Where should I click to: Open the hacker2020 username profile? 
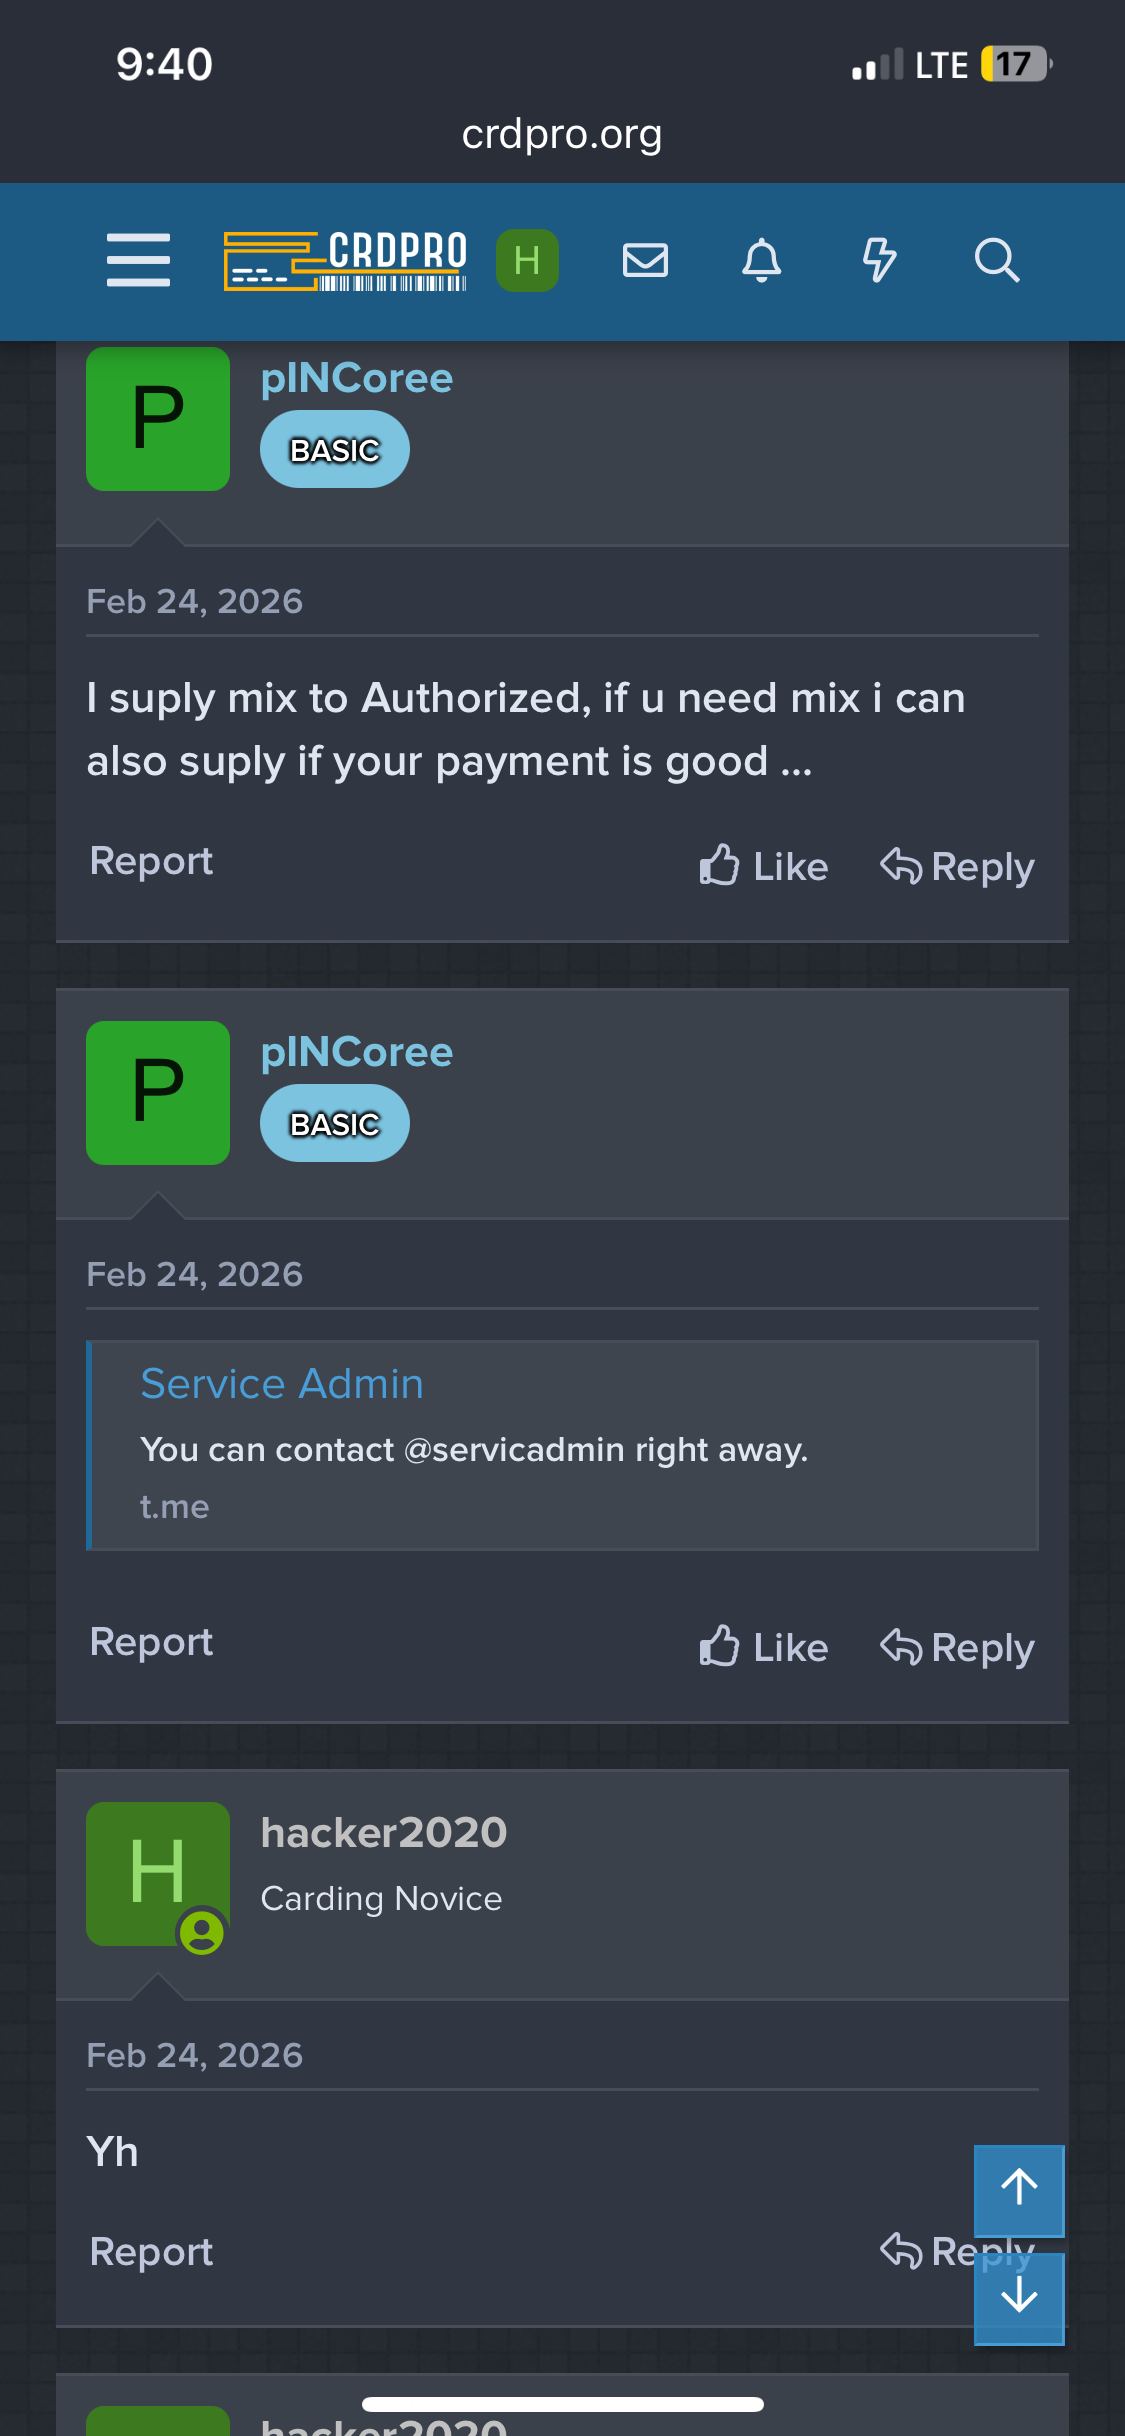384,1833
